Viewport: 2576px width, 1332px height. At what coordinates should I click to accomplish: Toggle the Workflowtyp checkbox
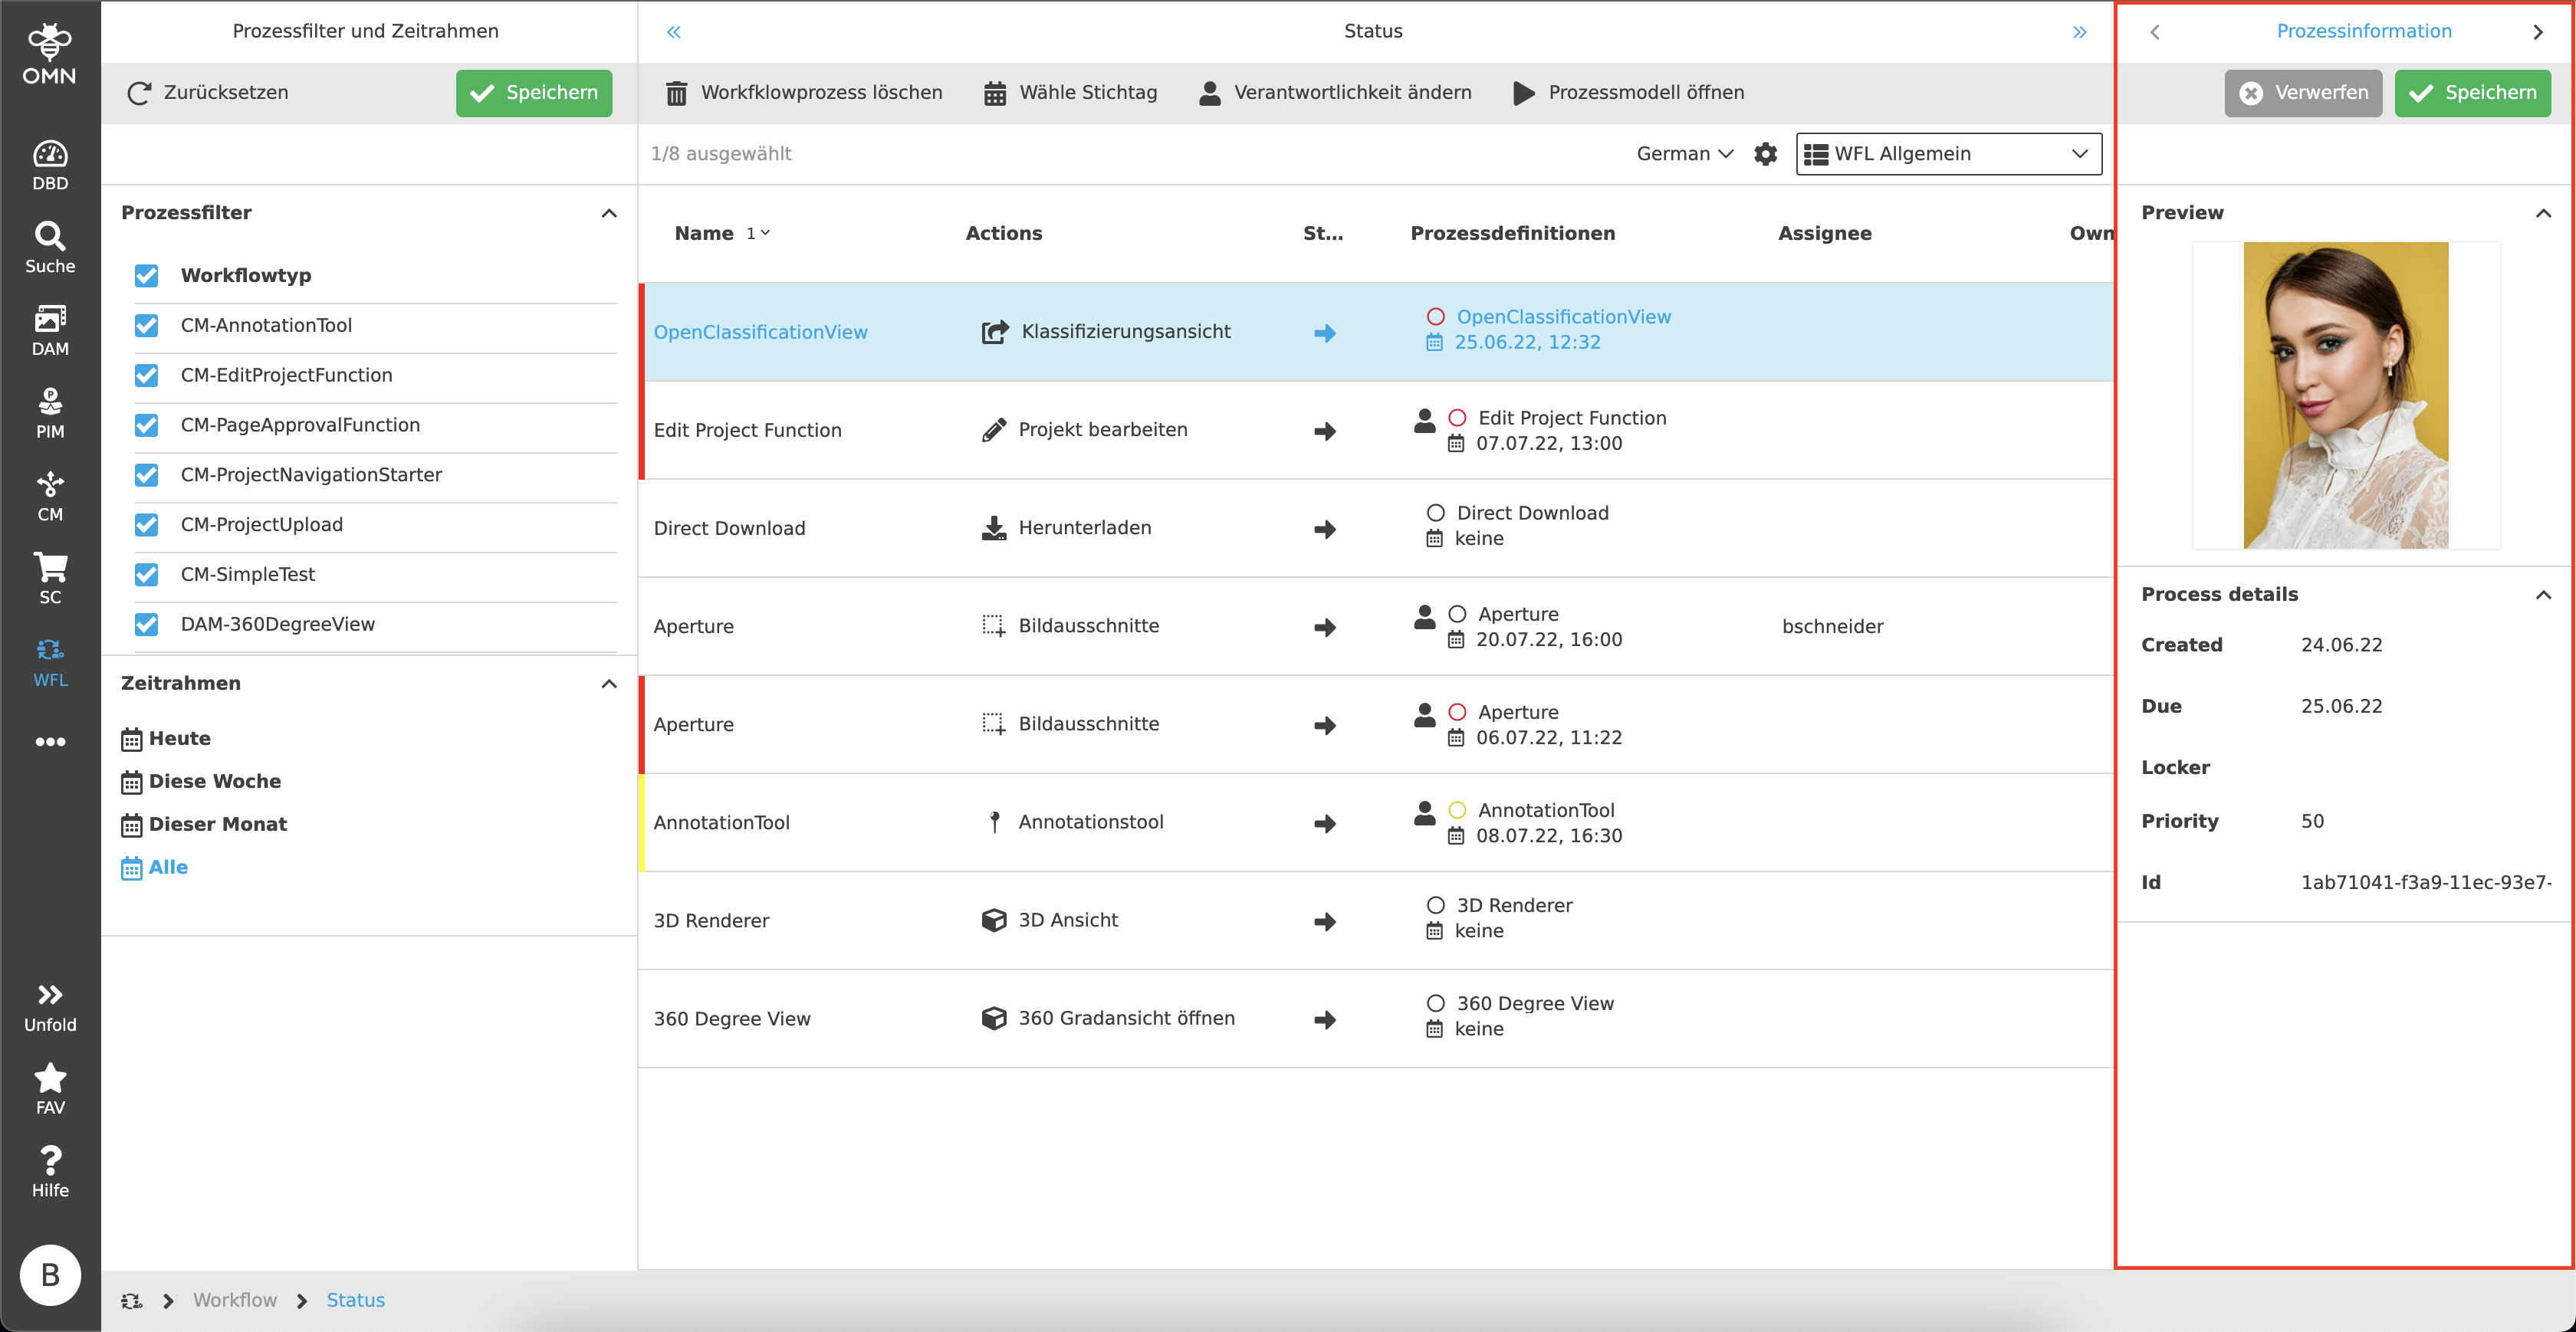coord(147,276)
